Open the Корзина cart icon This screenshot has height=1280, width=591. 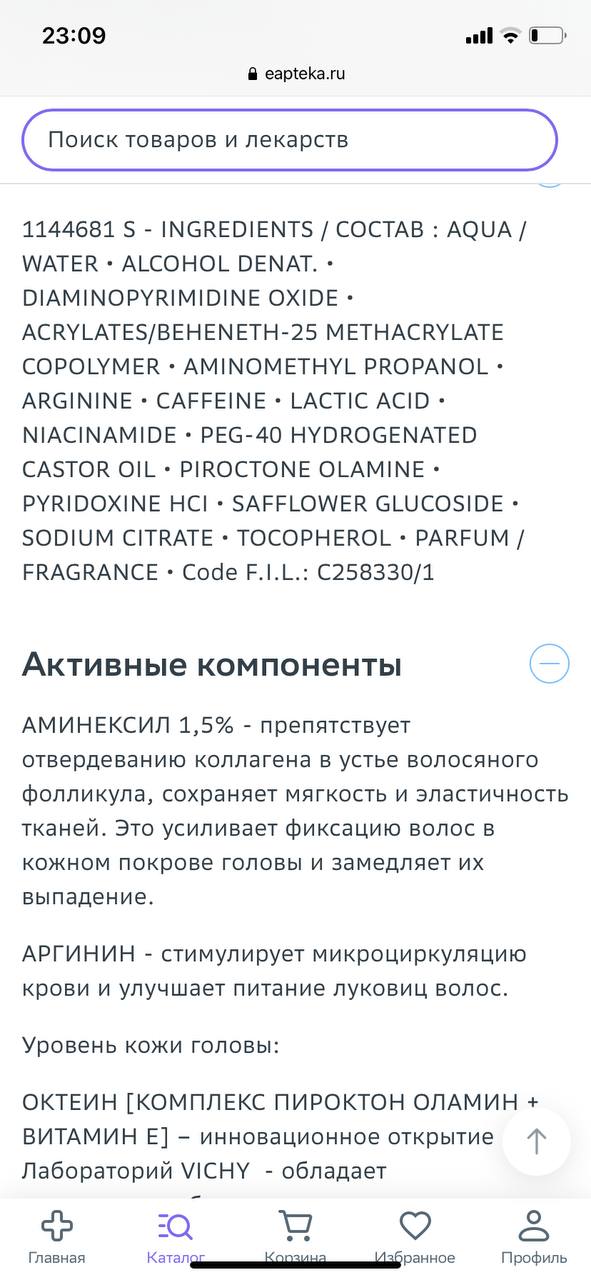(x=295, y=1225)
